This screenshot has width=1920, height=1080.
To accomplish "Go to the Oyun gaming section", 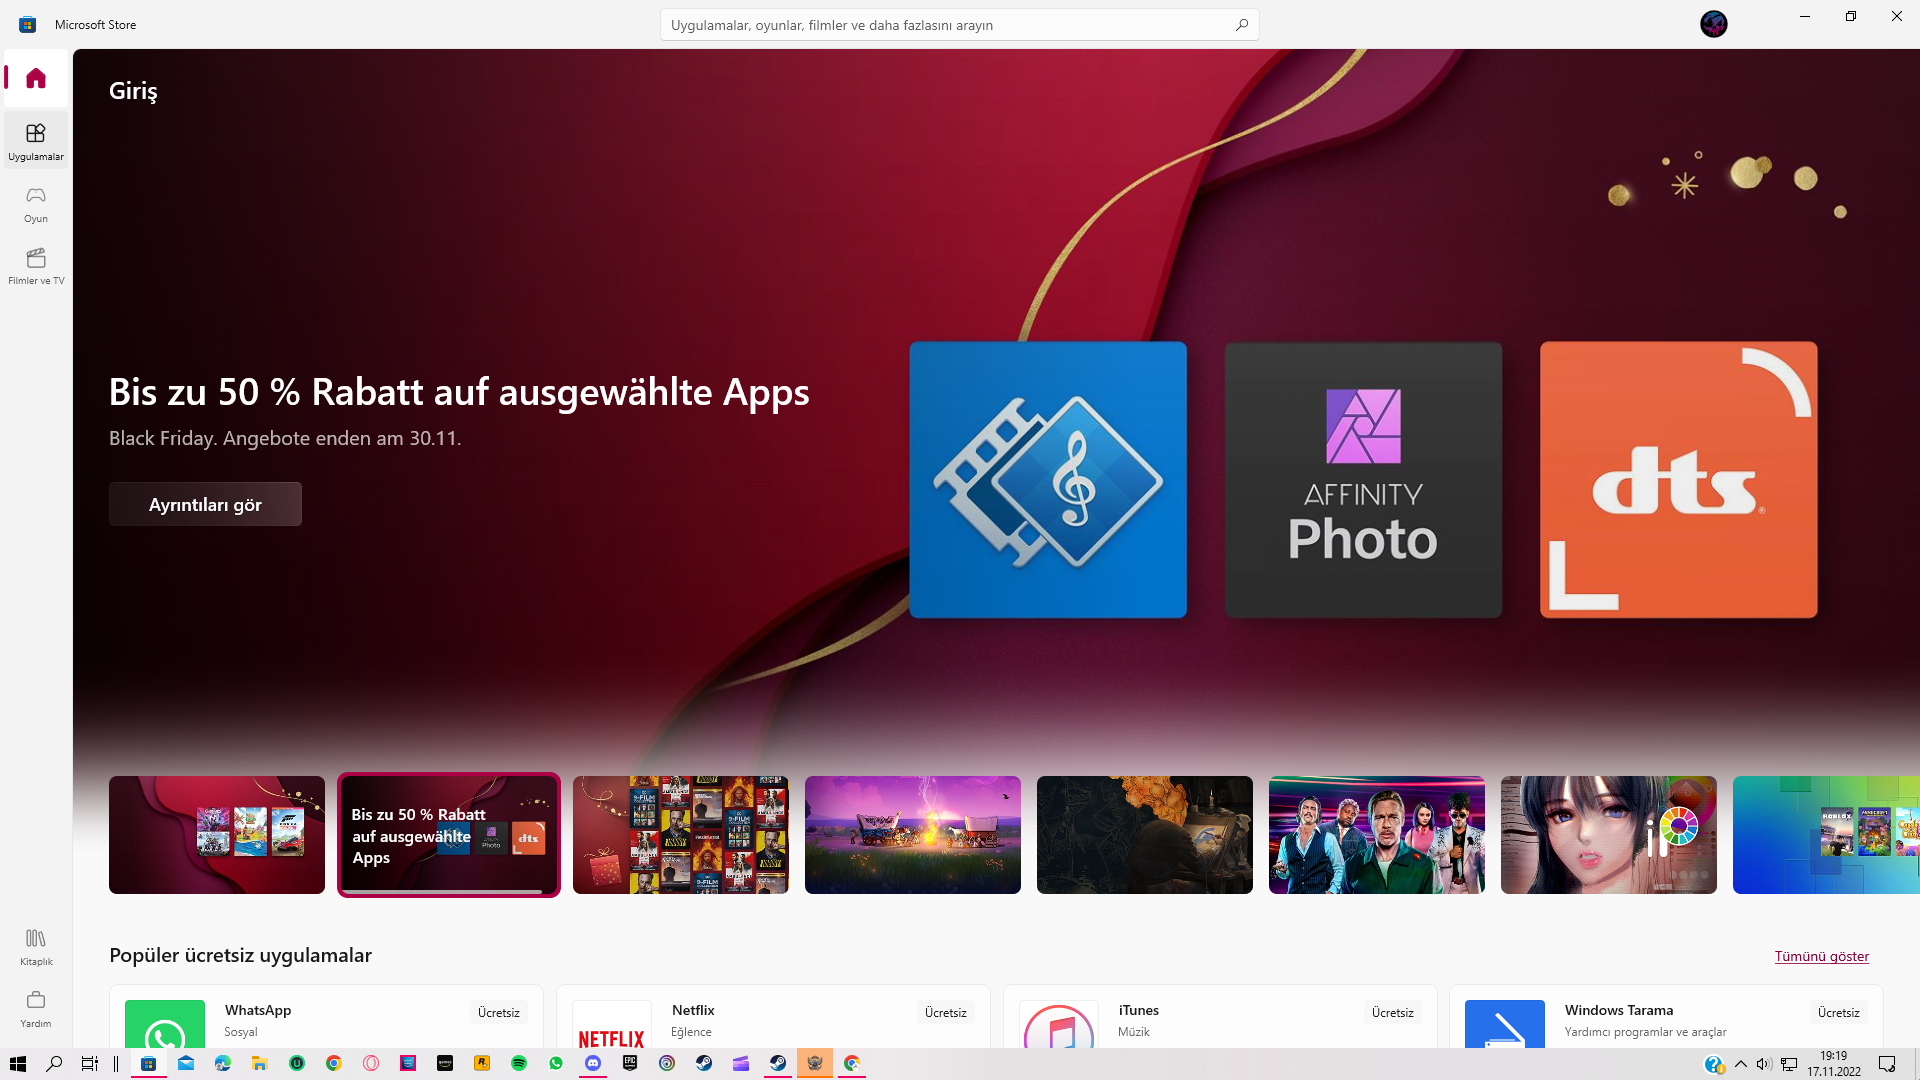I will pos(36,203).
